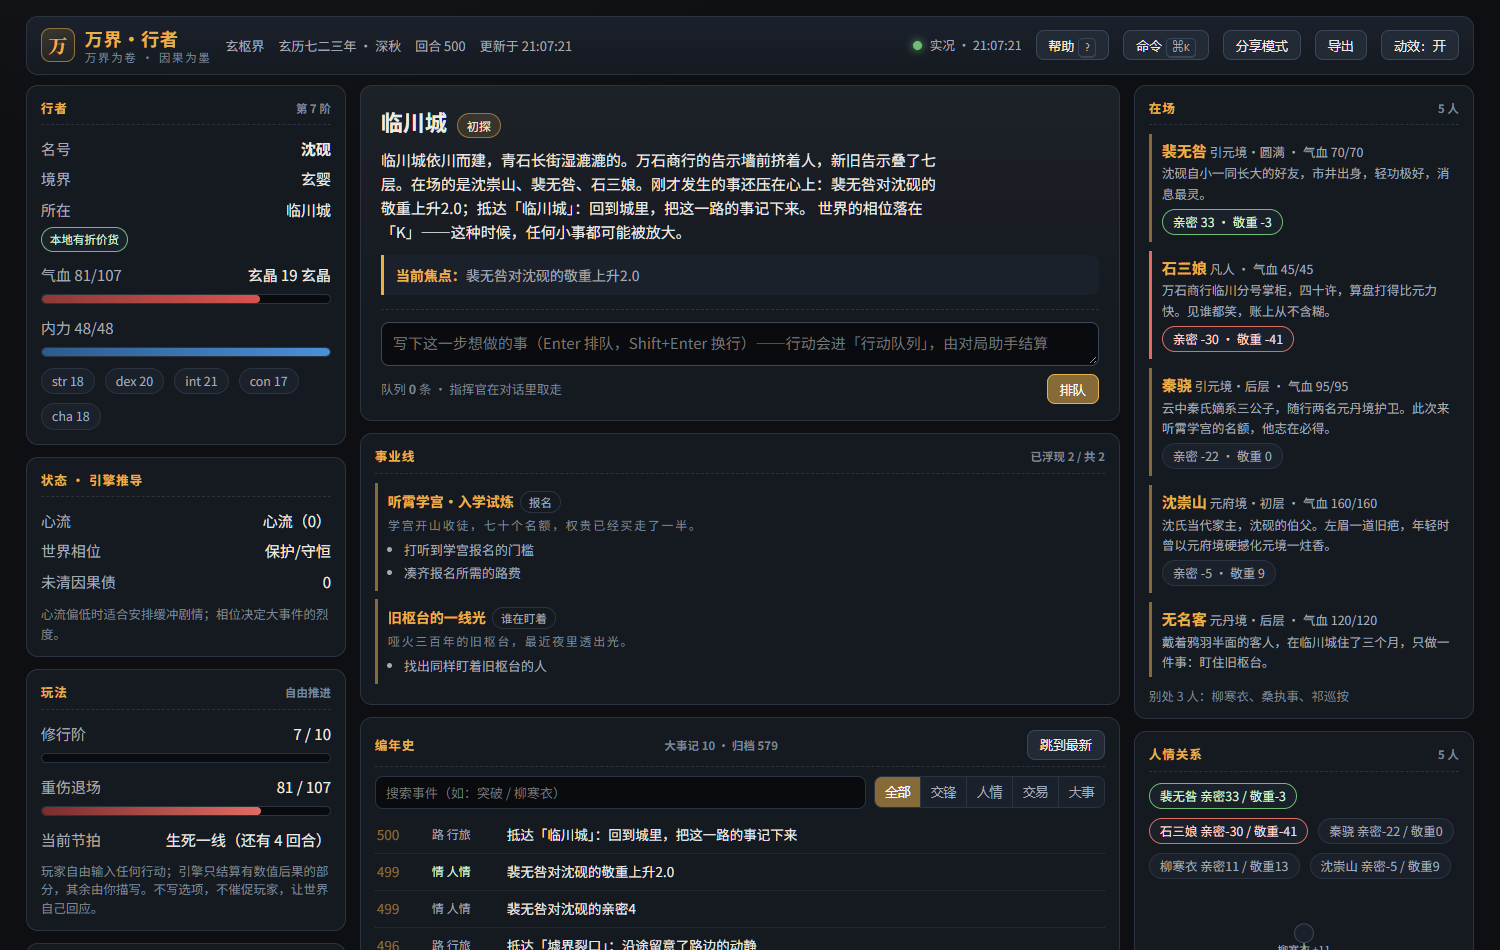Select the cha 18 attribute chip

pyautogui.click(x=71, y=416)
